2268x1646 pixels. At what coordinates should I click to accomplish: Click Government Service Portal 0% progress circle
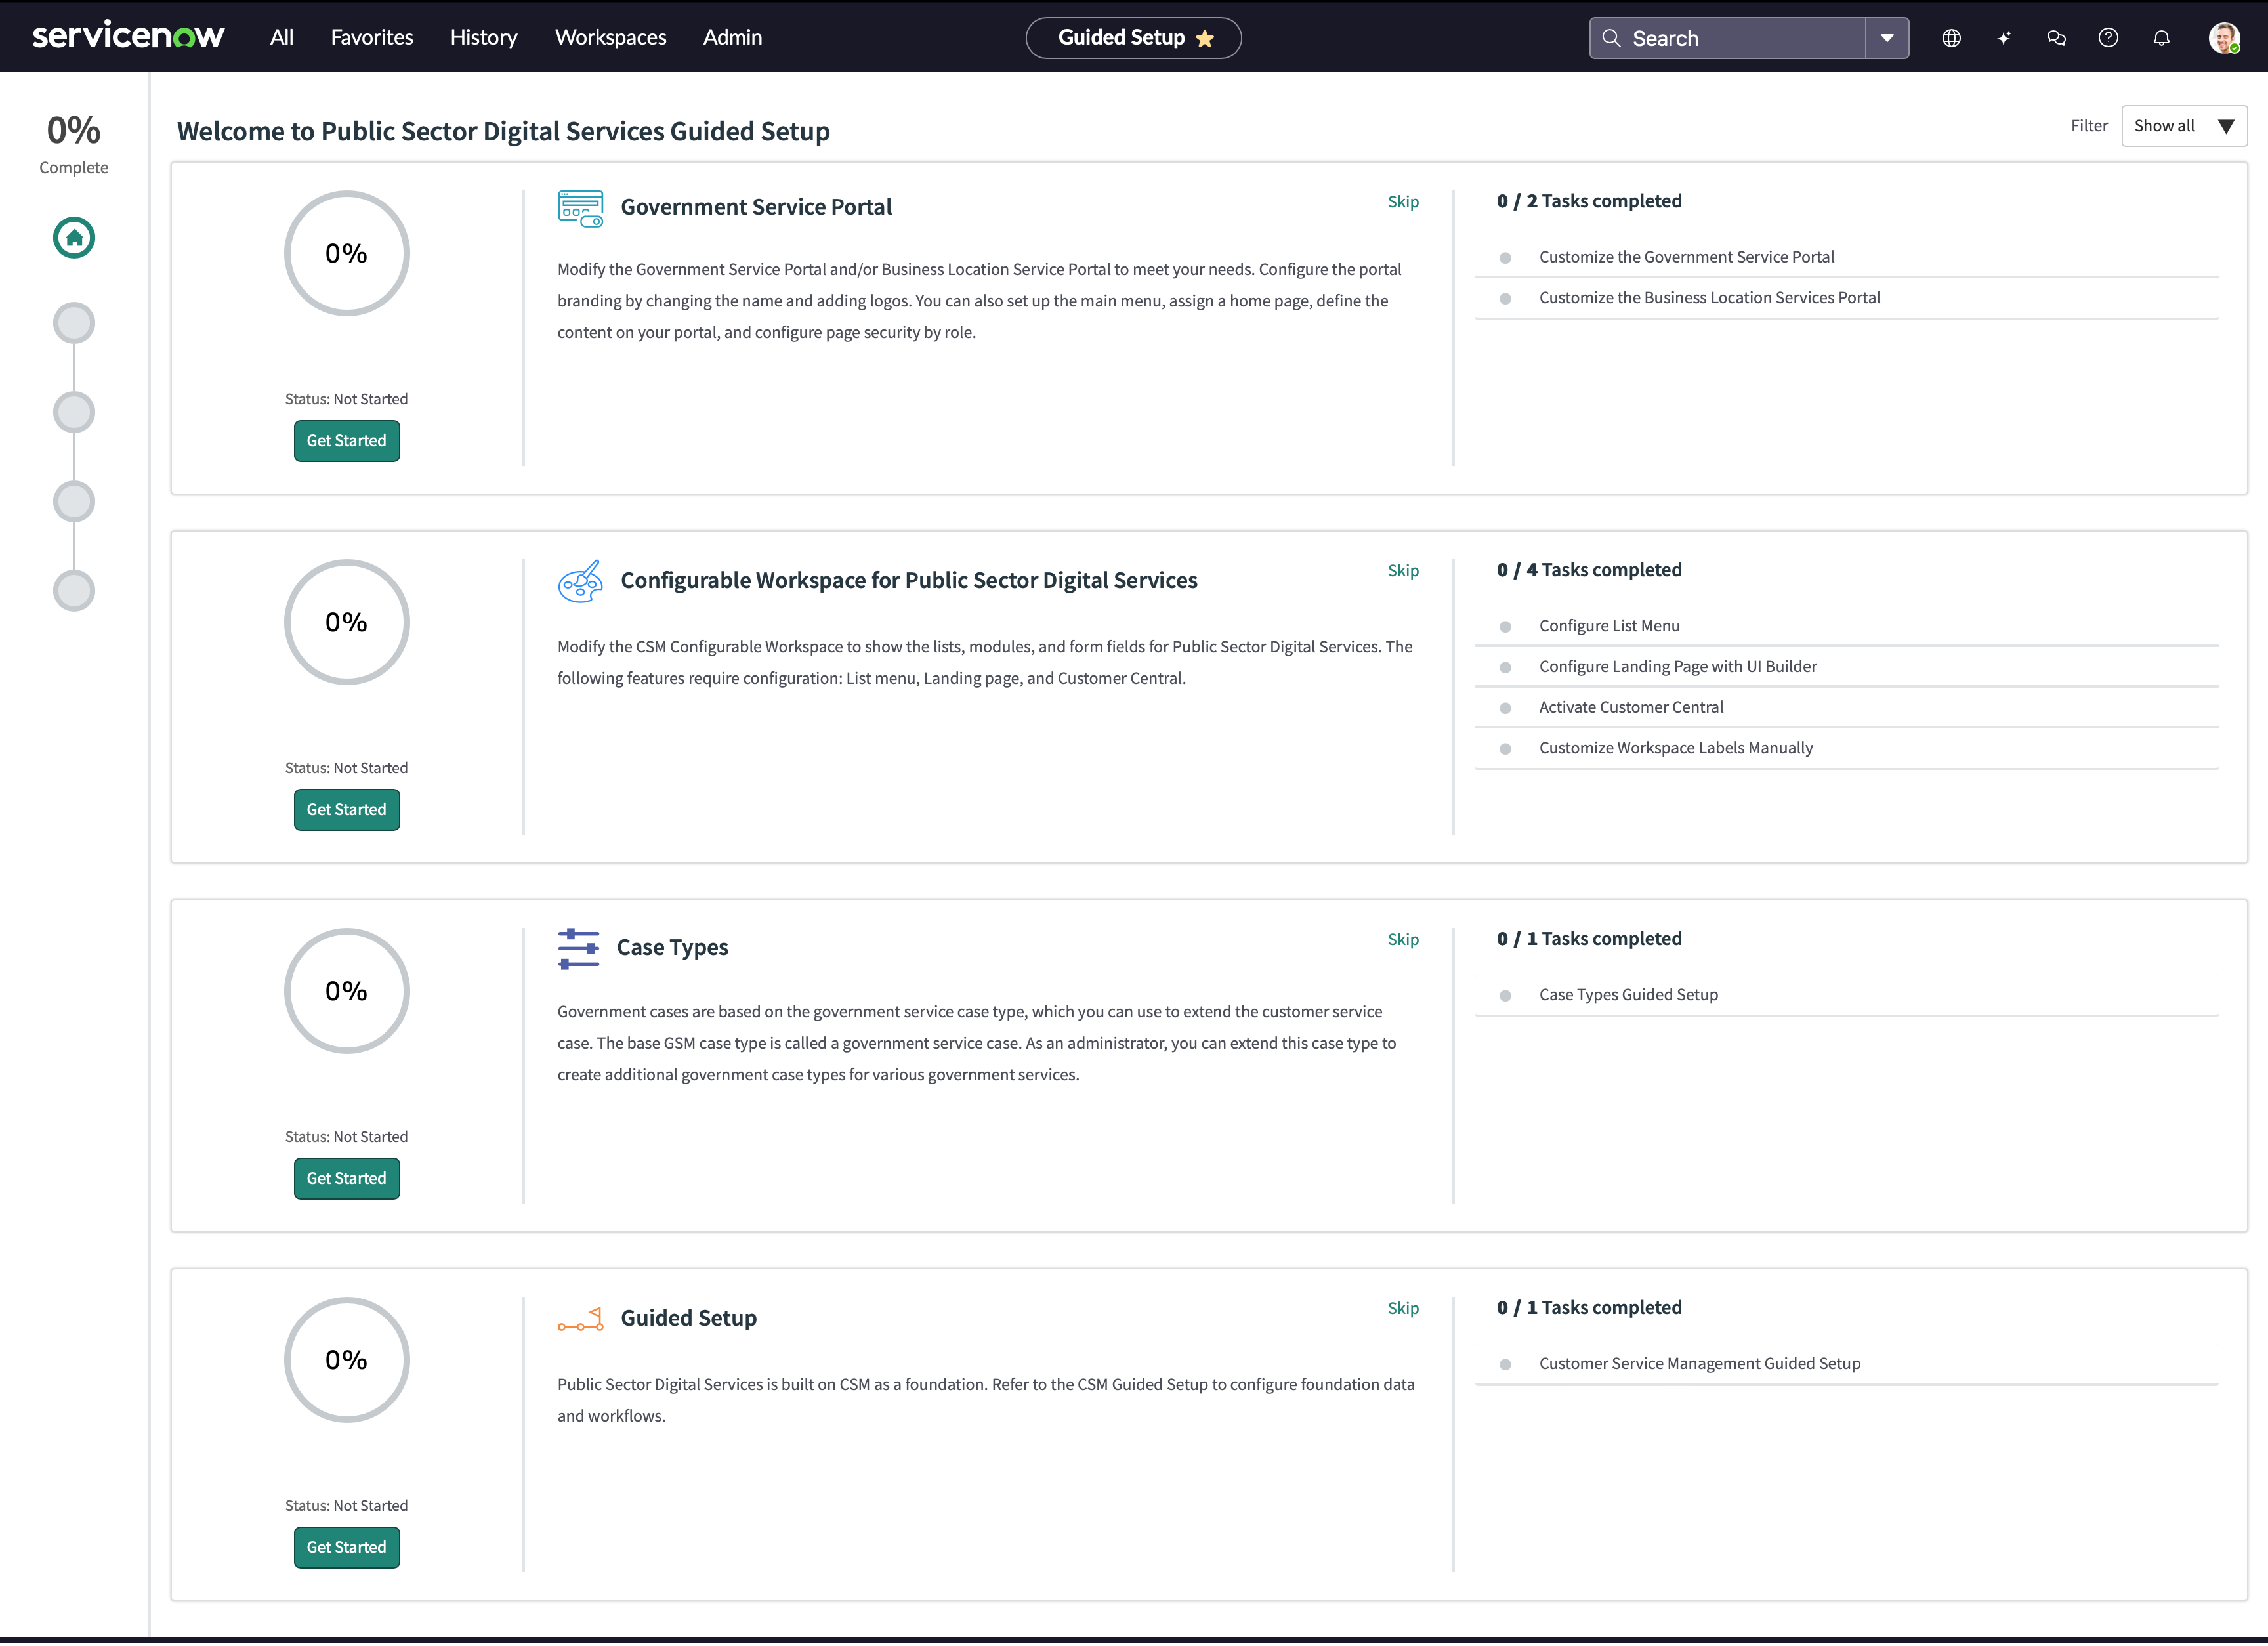tap(347, 254)
